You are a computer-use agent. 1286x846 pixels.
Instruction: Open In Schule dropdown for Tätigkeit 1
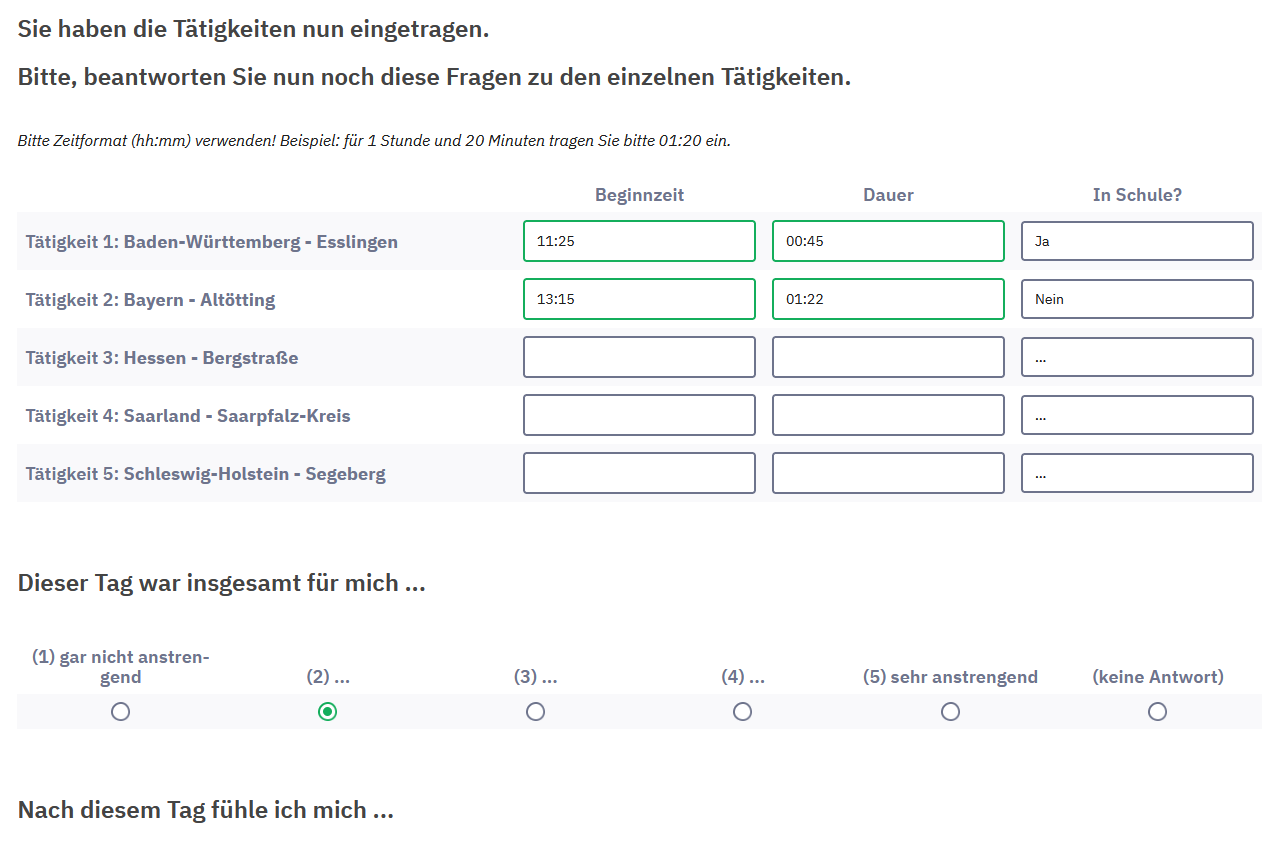(x=1137, y=241)
